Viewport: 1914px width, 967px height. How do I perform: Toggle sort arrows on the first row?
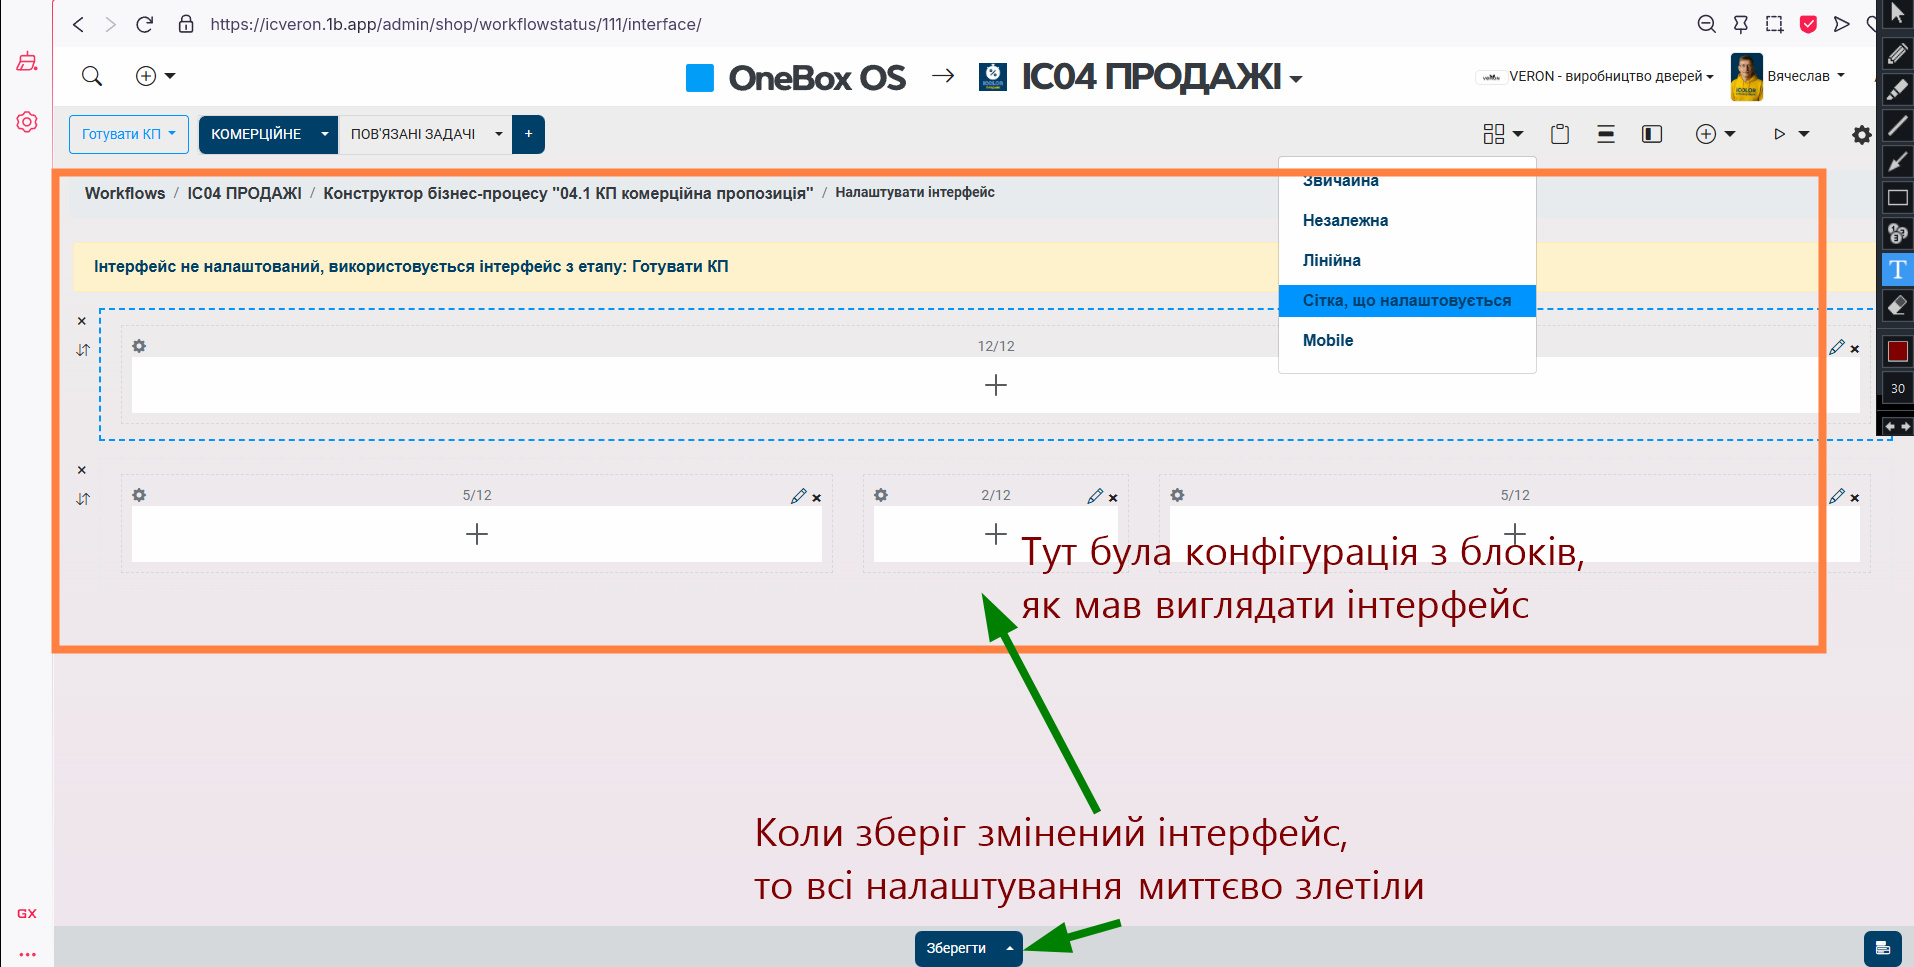tap(83, 350)
